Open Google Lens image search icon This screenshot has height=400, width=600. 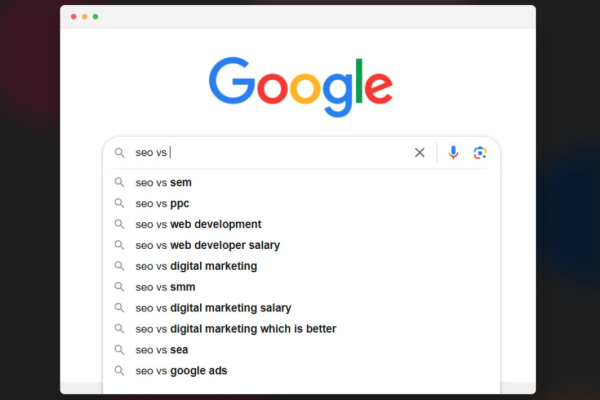(480, 153)
